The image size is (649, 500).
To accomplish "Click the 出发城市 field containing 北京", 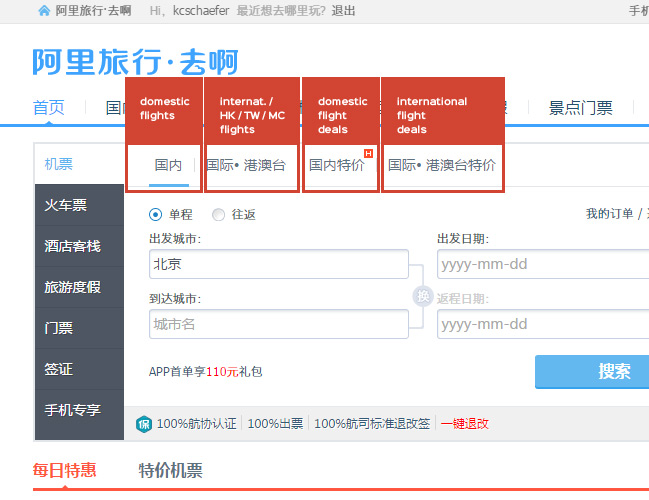I will point(279,264).
